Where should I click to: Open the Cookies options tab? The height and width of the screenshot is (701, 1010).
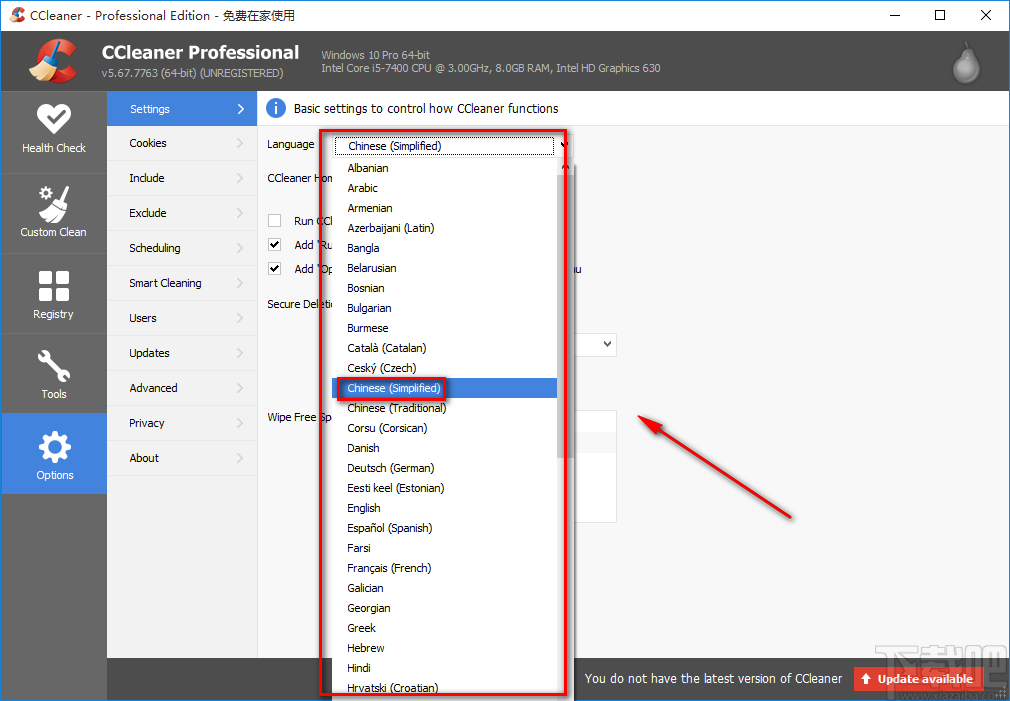click(x=182, y=143)
